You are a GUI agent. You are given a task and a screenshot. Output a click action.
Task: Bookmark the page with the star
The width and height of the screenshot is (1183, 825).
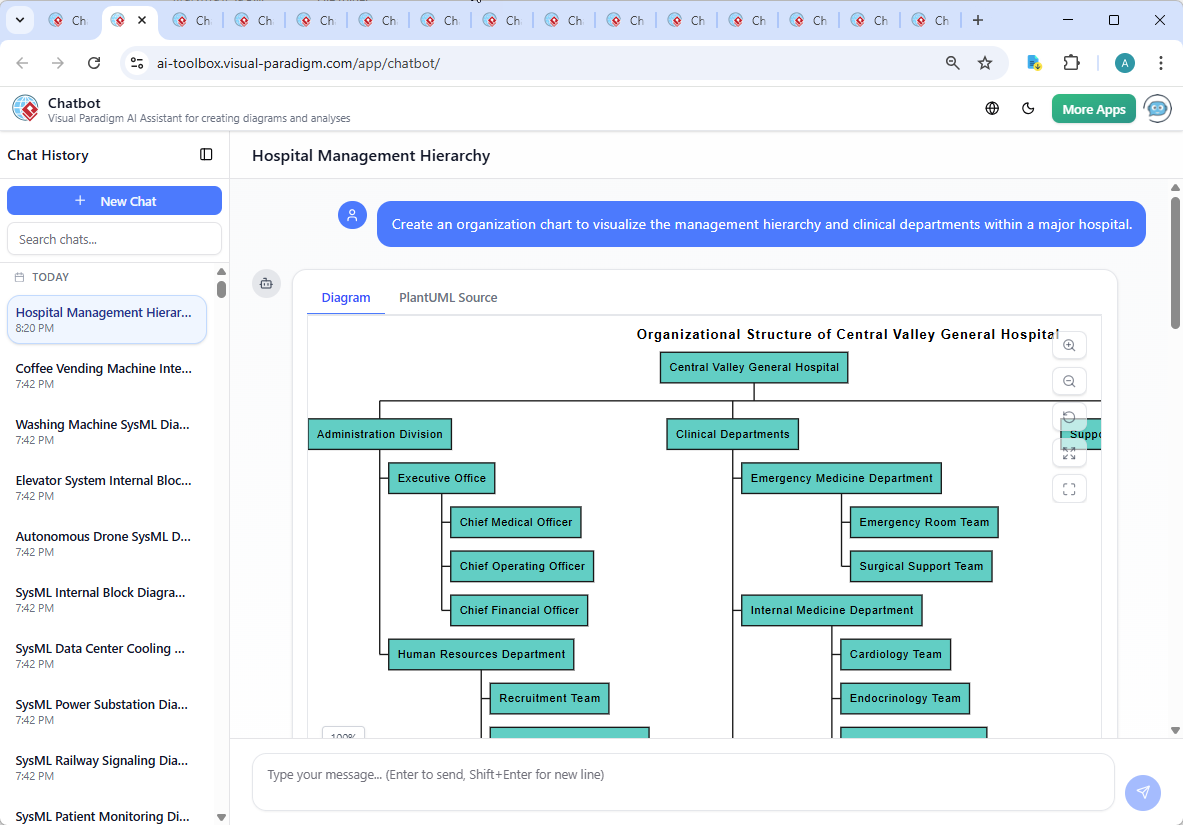tap(985, 62)
